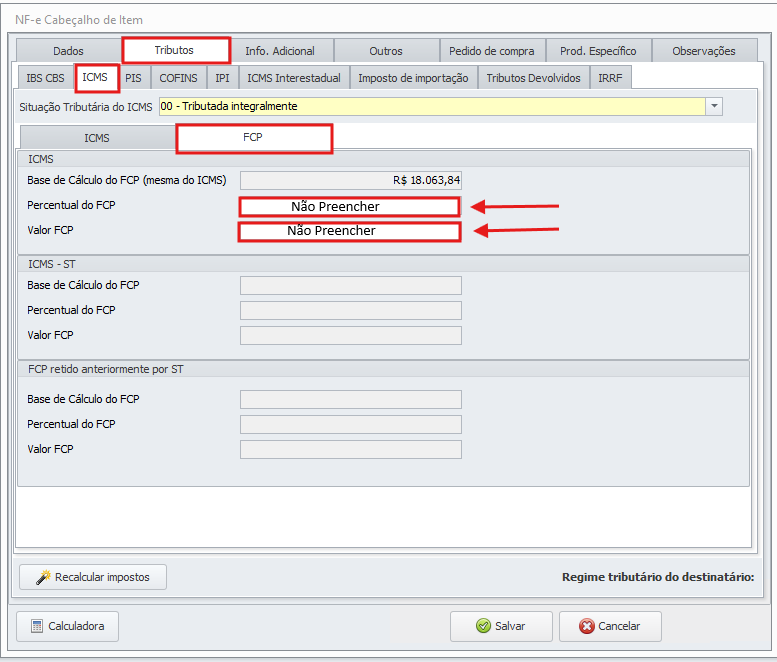
Task: Open the IRRF tab
Action: (610, 78)
